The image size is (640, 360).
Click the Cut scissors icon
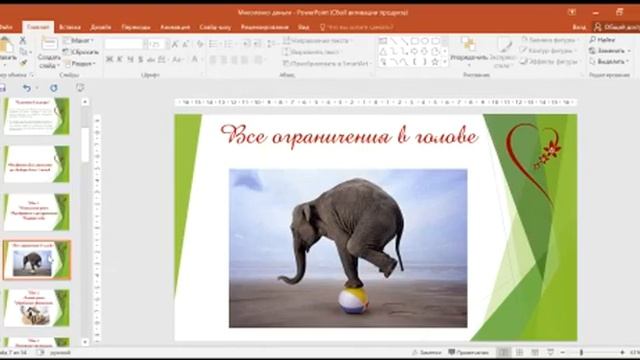(23, 40)
